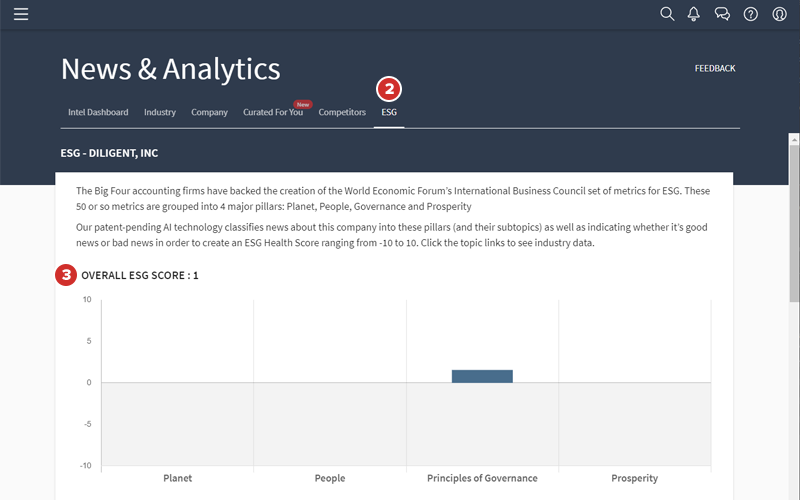The width and height of the screenshot is (800, 500).
Task: Click the red number 2 marker
Action: pos(389,89)
